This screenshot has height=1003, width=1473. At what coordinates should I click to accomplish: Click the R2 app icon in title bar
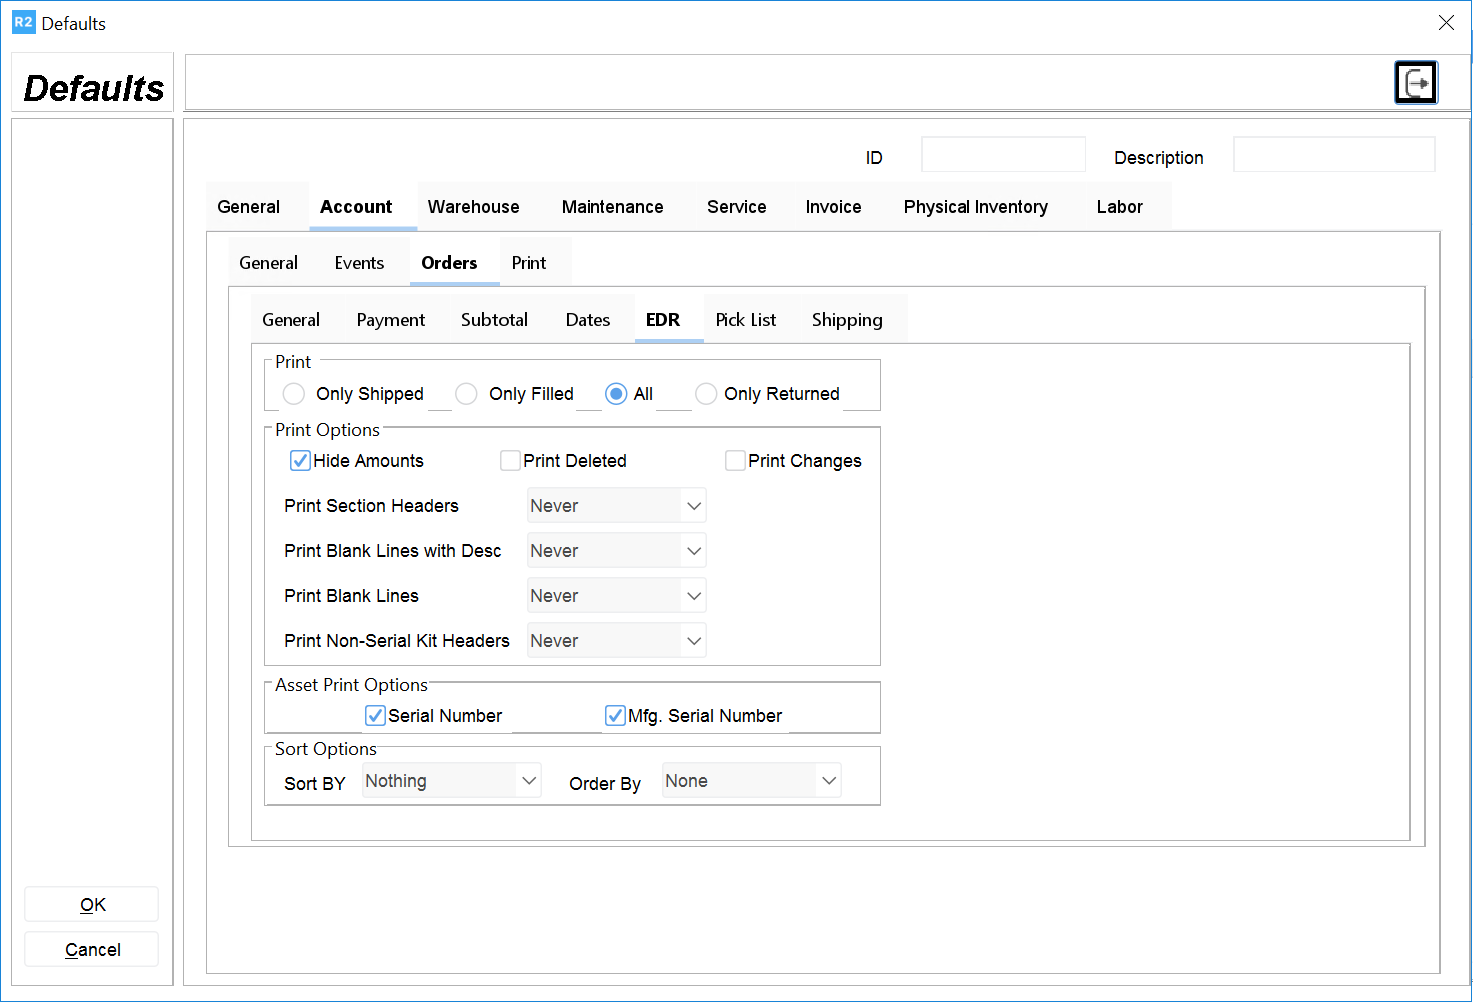click(23, 23)
